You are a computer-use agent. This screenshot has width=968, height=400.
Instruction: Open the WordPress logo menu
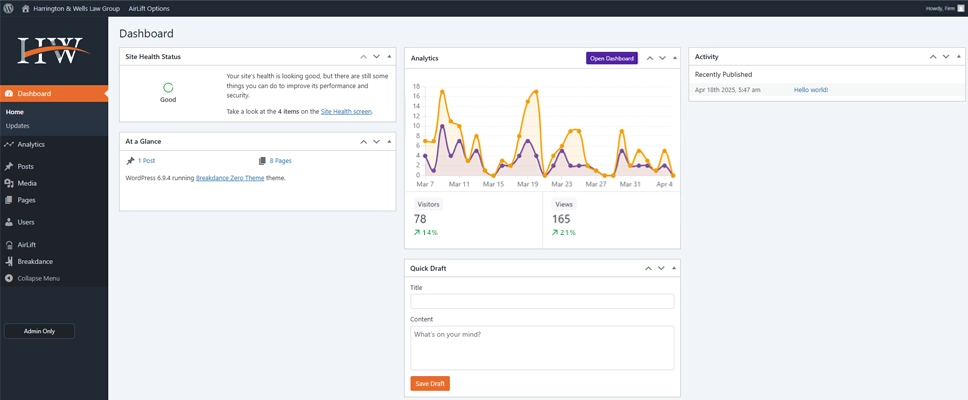tap(9, 9)
